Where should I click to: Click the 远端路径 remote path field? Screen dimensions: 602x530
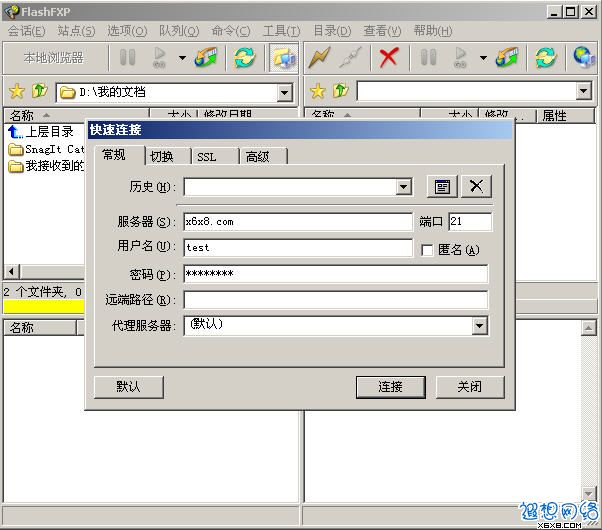336,300
